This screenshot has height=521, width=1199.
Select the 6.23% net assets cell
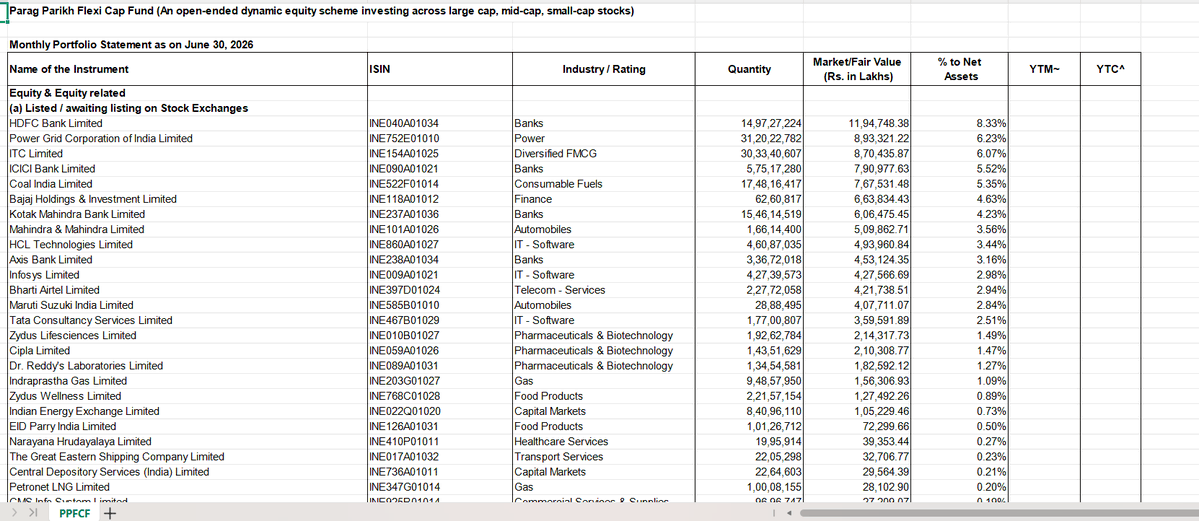(960, 138)
